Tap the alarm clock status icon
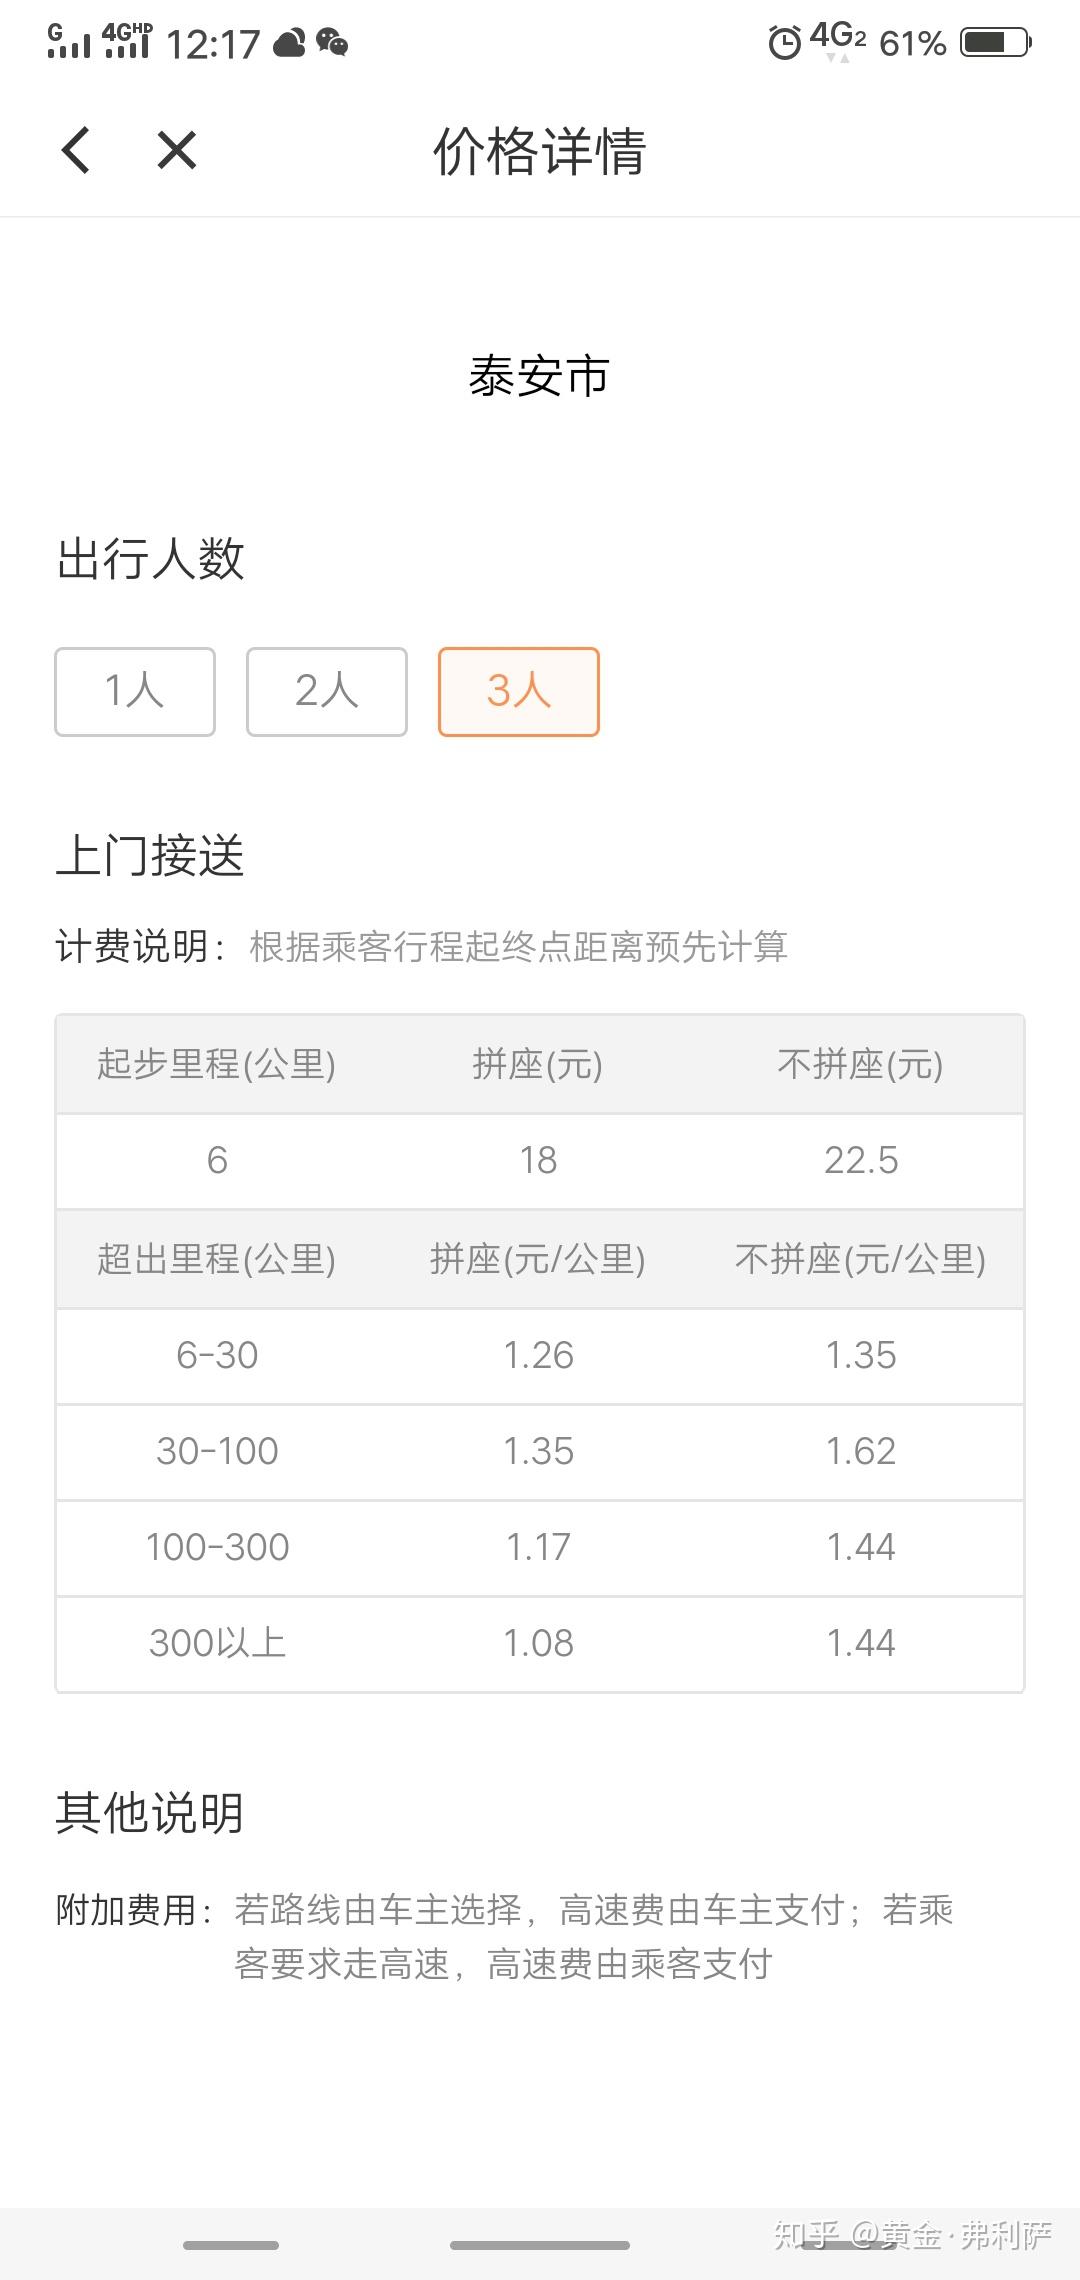Image resolution: width=1080 pixels, height=2280 pixels. coord(784,43)
